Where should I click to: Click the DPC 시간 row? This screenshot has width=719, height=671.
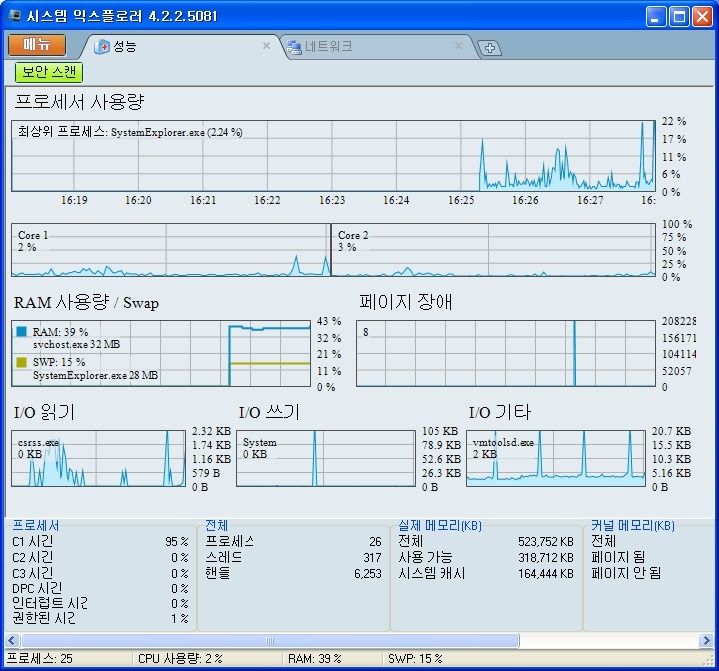[x=100, y=588]
